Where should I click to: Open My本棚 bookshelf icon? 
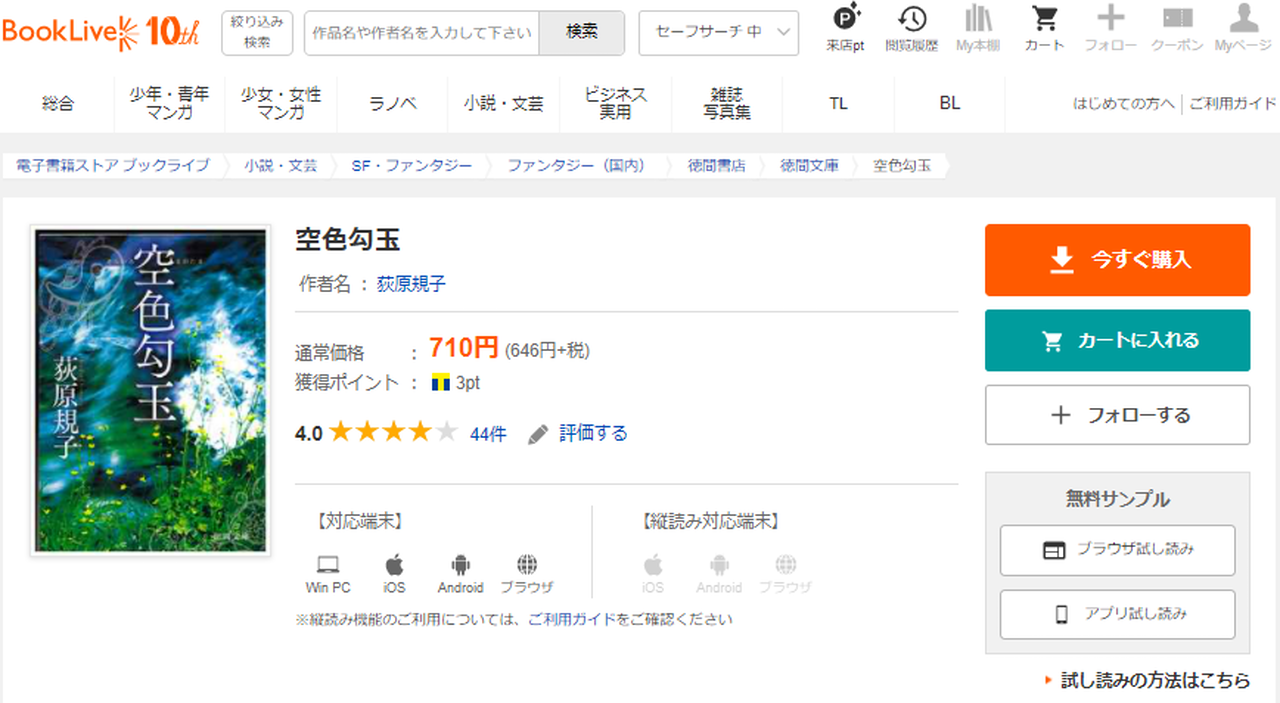click(978, 19)
